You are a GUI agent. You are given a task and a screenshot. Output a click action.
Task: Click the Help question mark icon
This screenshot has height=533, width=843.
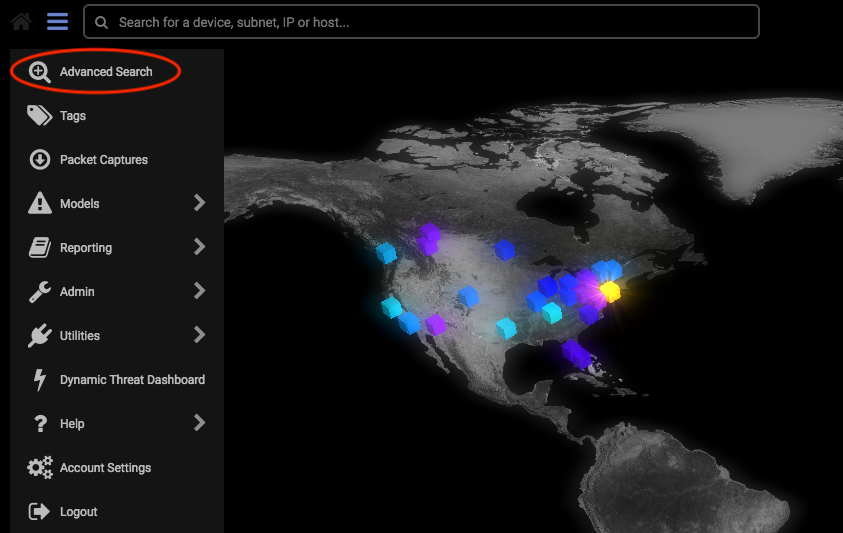pyautogui.click(x=40, y=424)
